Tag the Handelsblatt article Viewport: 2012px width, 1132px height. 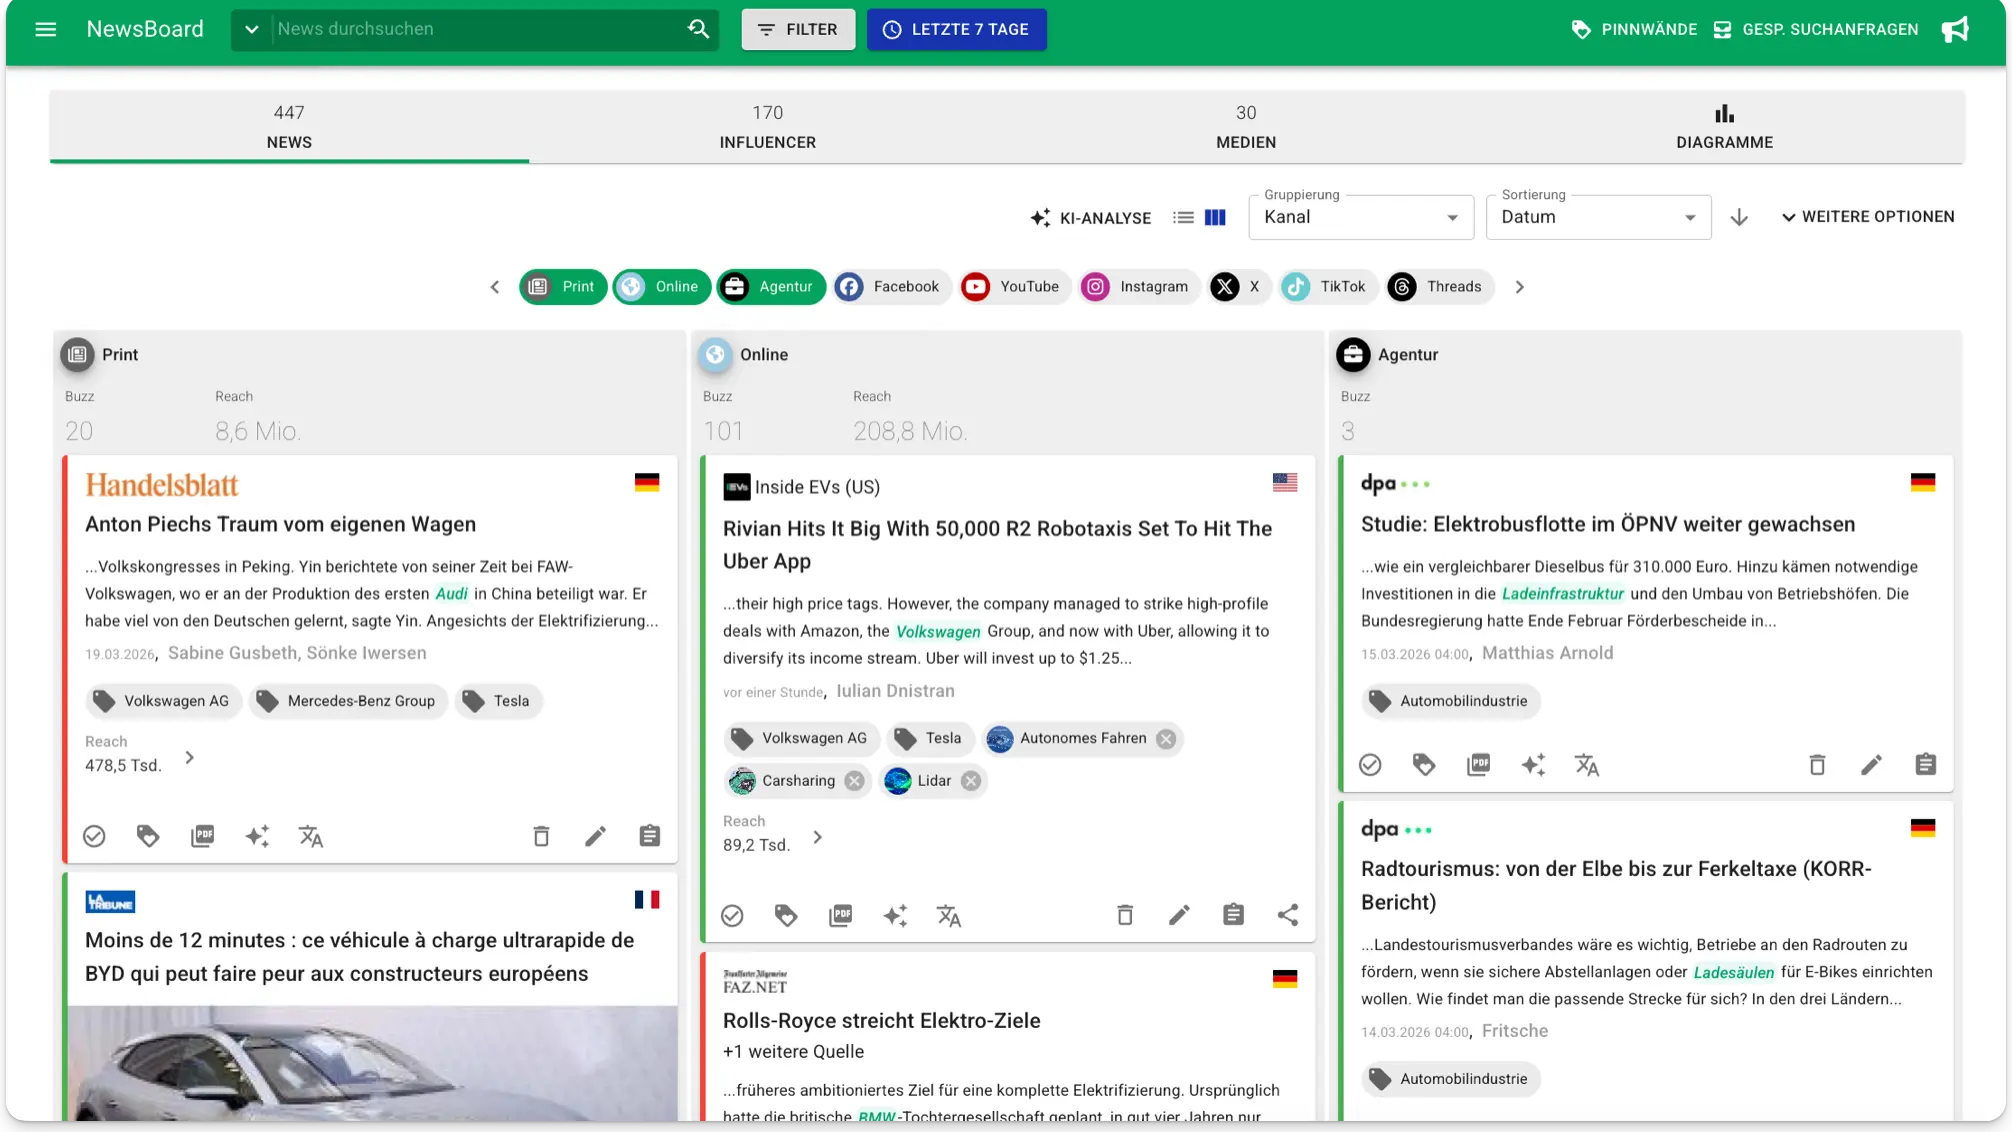point(148,836)
